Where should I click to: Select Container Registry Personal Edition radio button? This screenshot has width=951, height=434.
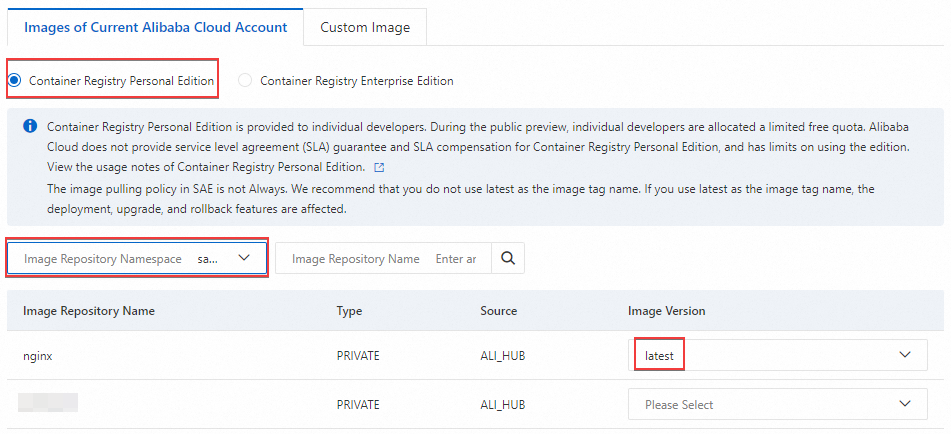(x=15, y=80)
